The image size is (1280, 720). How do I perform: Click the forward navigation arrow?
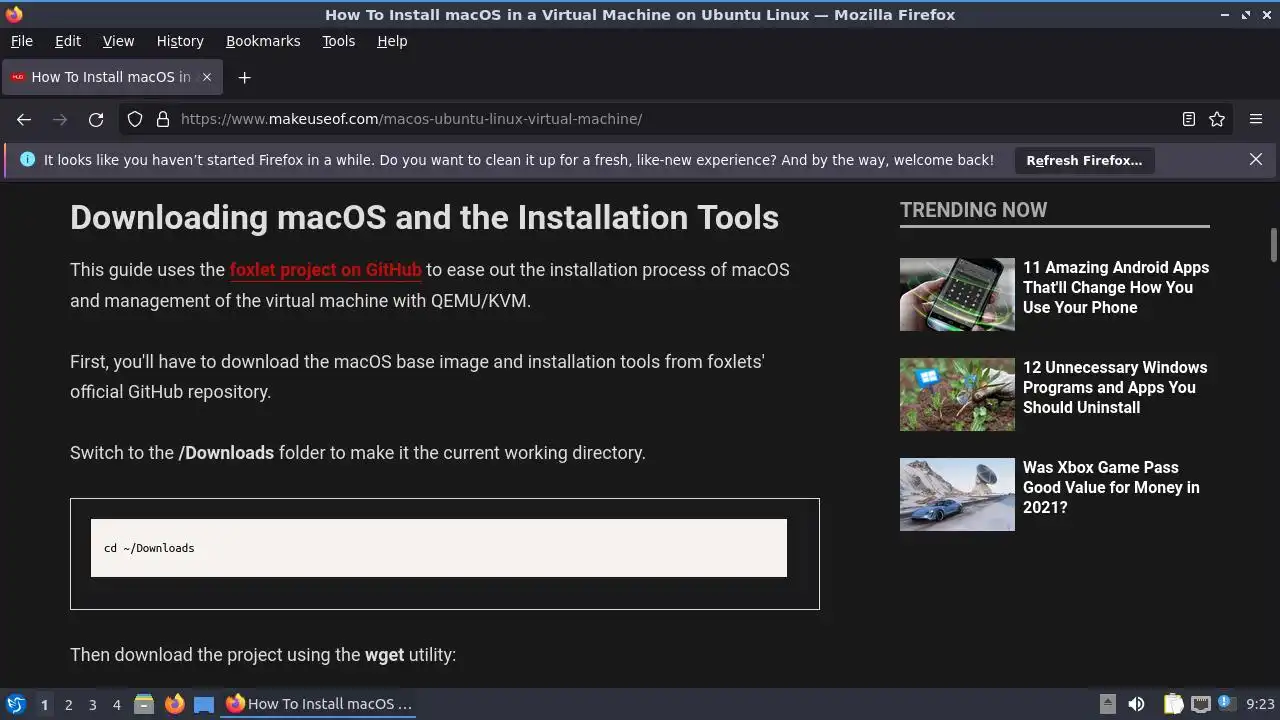(x=60, y=119)
